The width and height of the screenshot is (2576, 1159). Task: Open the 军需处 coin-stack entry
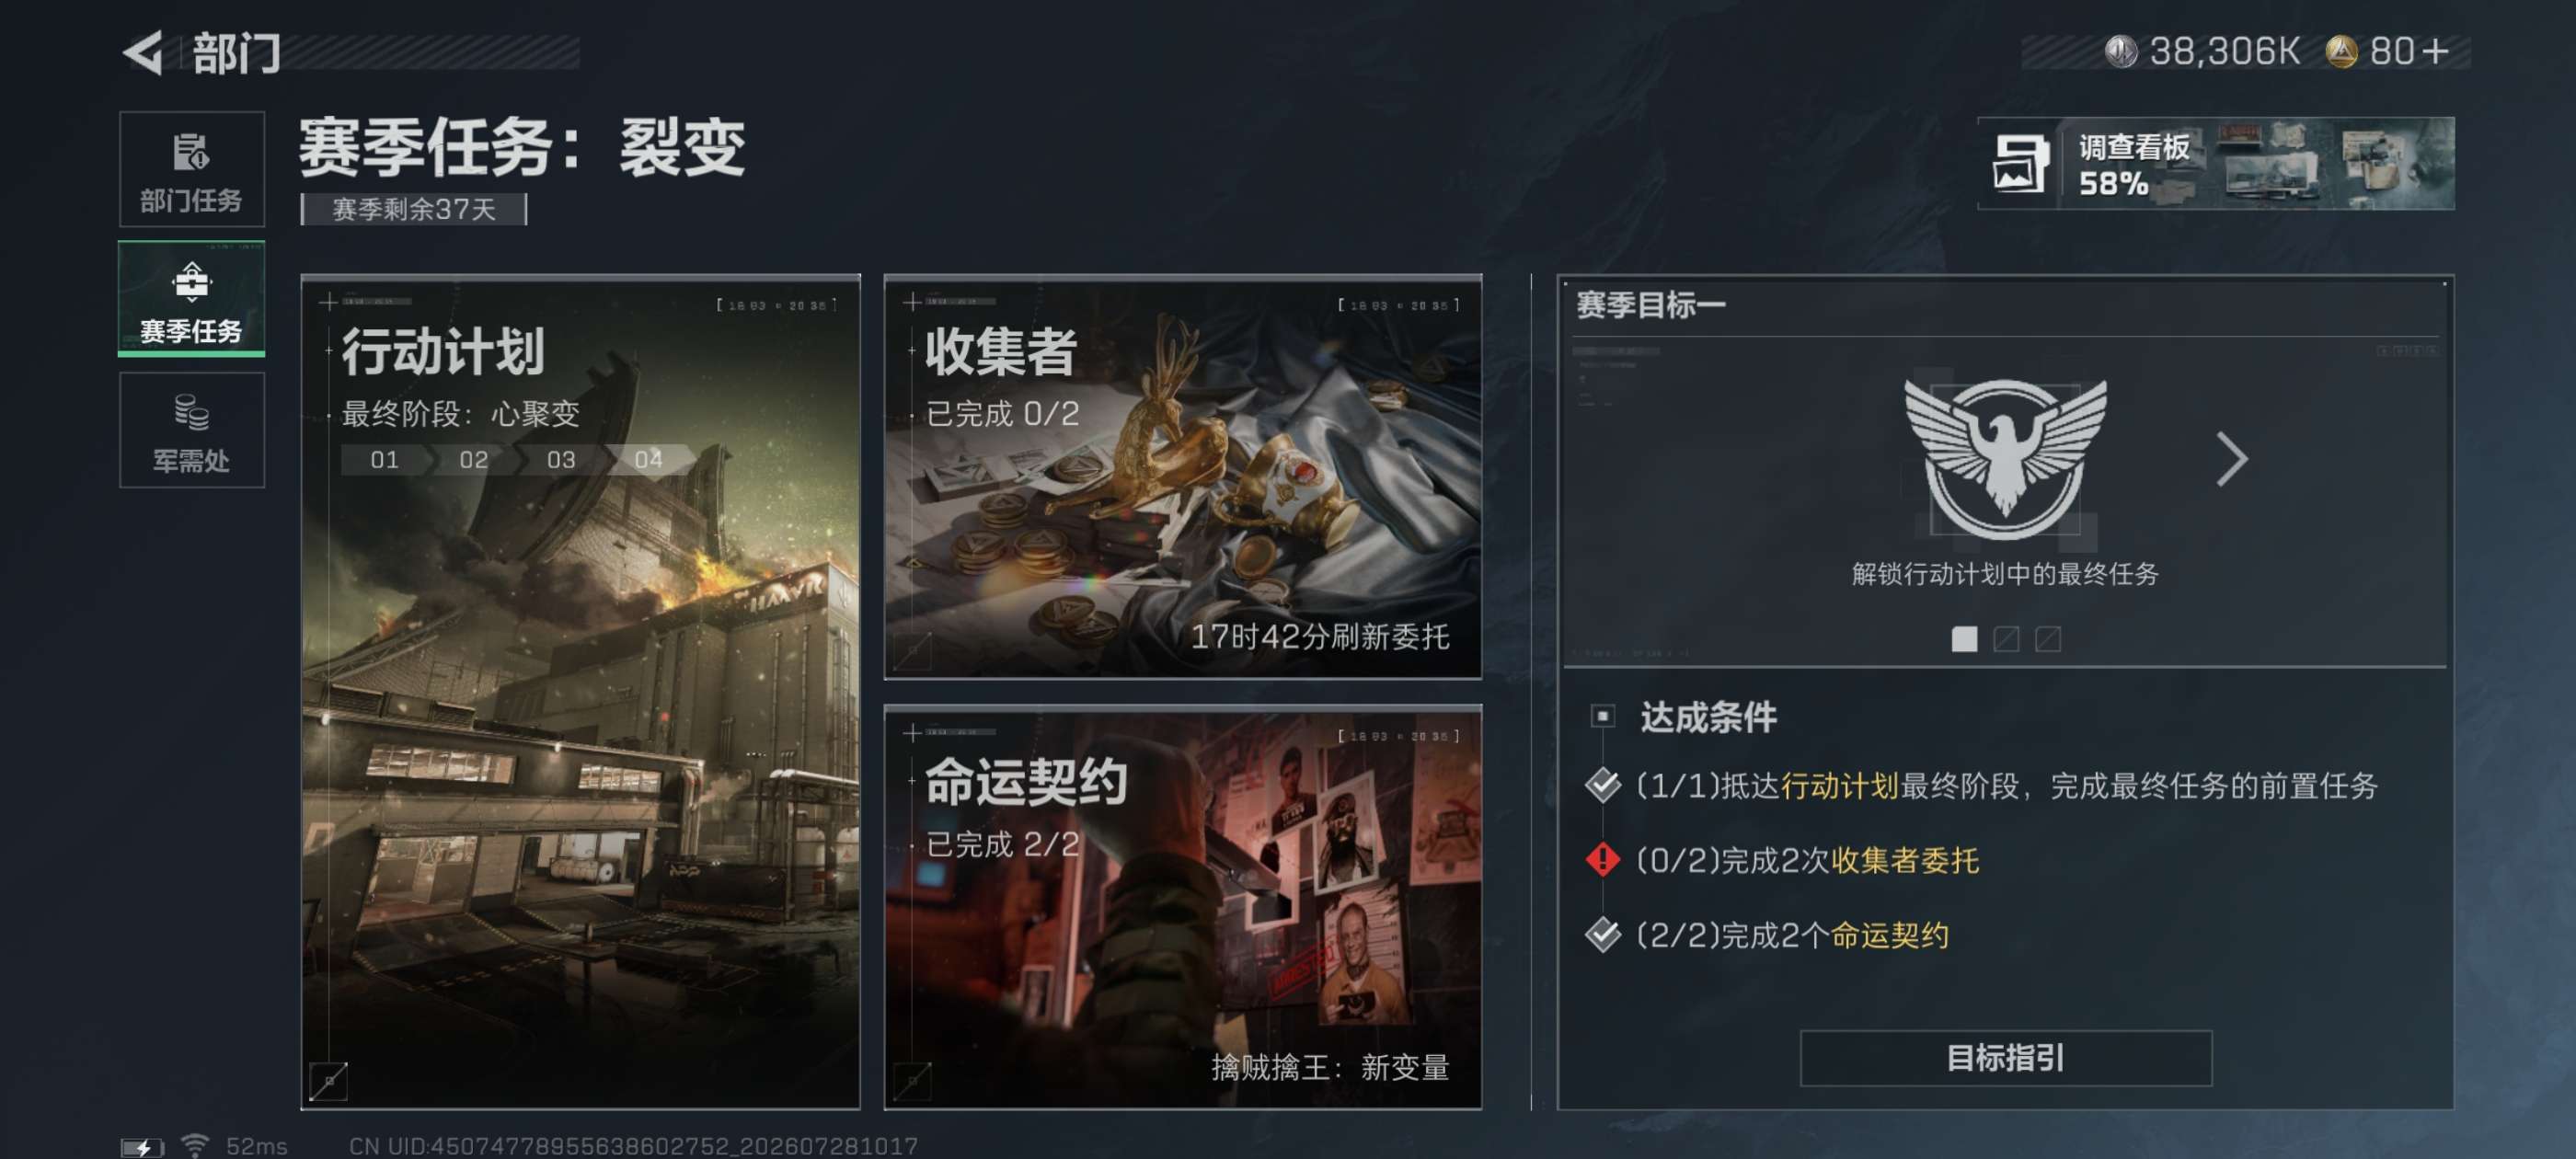192,430
